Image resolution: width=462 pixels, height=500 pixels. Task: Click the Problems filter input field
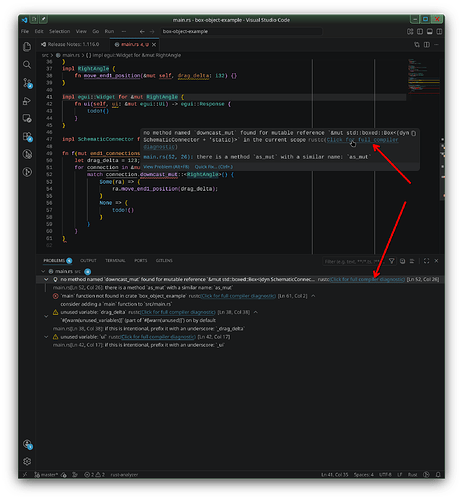click(353, 261)
